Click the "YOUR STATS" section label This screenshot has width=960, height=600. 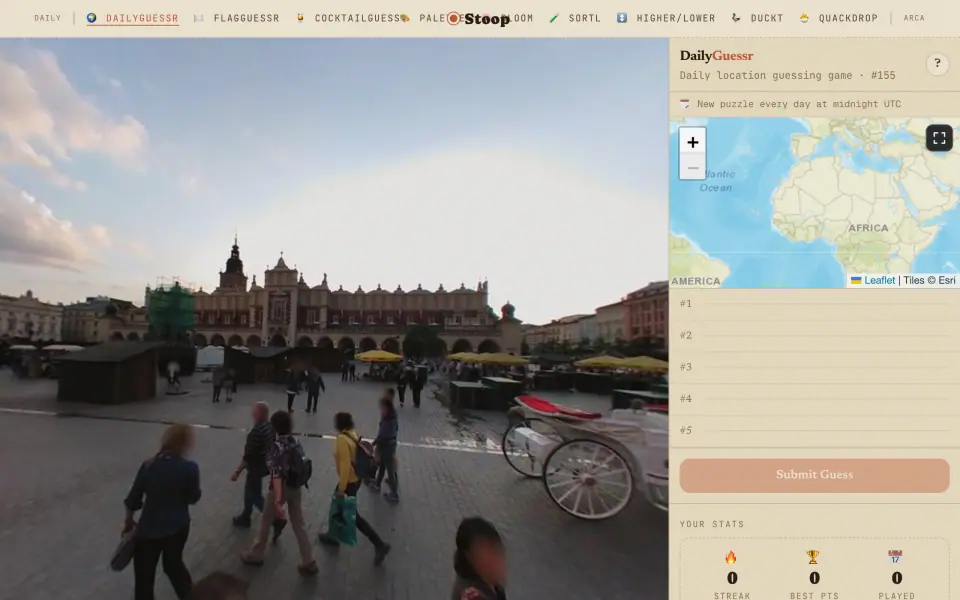click(x=712, y=524)
